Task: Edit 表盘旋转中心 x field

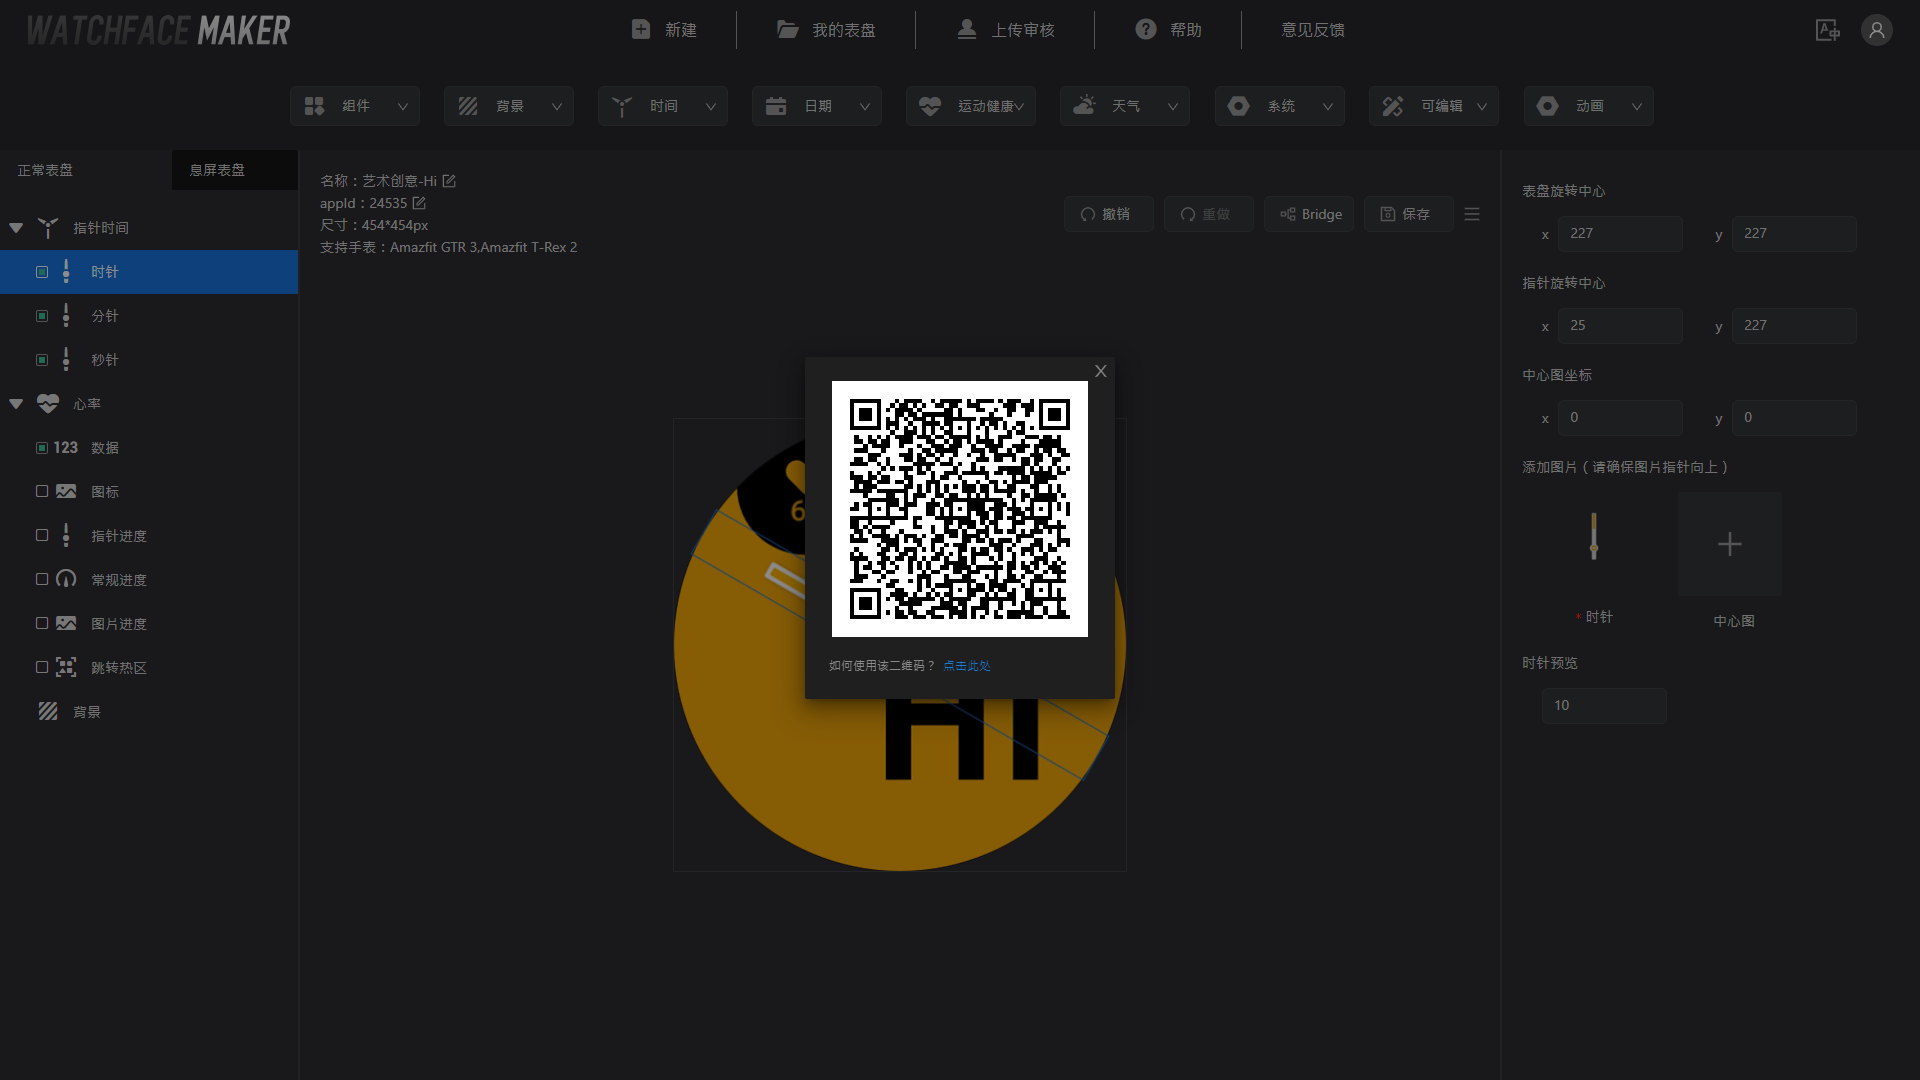Action: 1620,234
